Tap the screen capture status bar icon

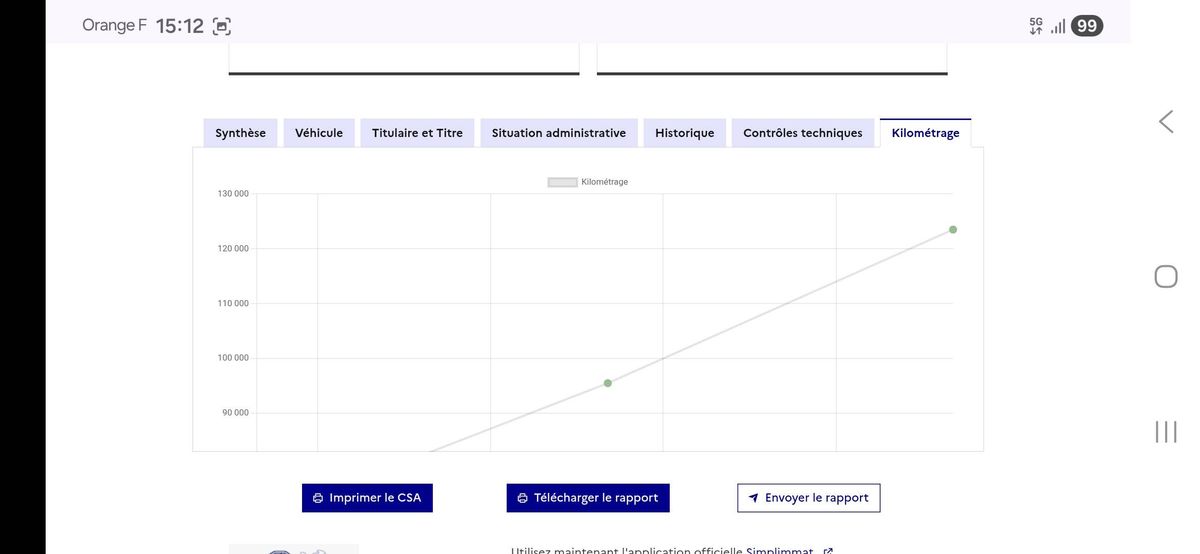click(222, 27)
